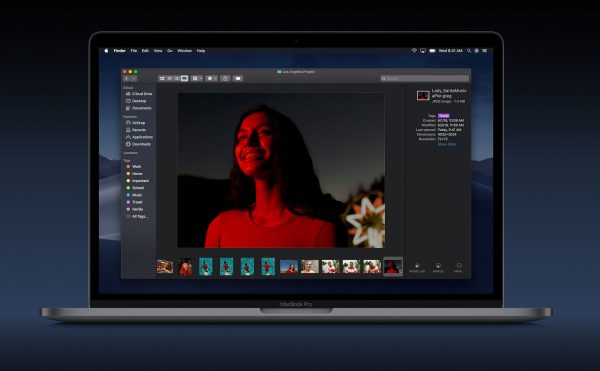Open the group-by arrangement dropdown
This screenshot has height=371, width=600.
coord(197,78)
